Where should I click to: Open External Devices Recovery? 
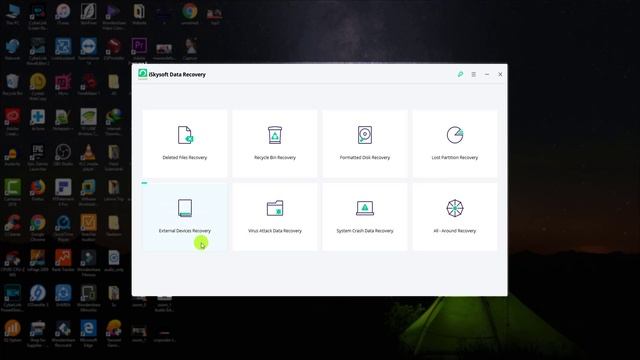[184, 217]
